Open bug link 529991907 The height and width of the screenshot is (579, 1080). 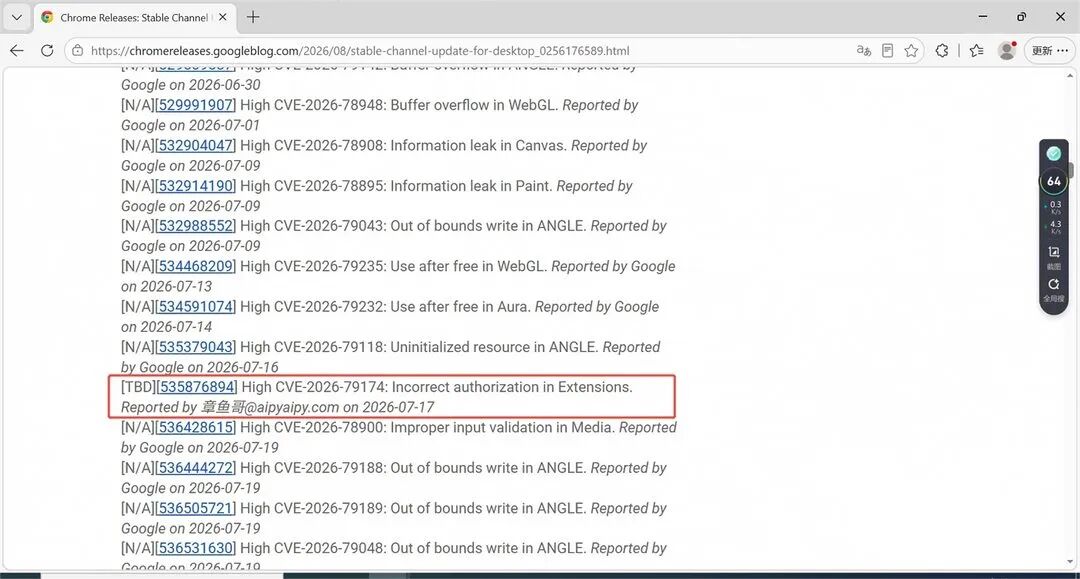click(196, 105)
